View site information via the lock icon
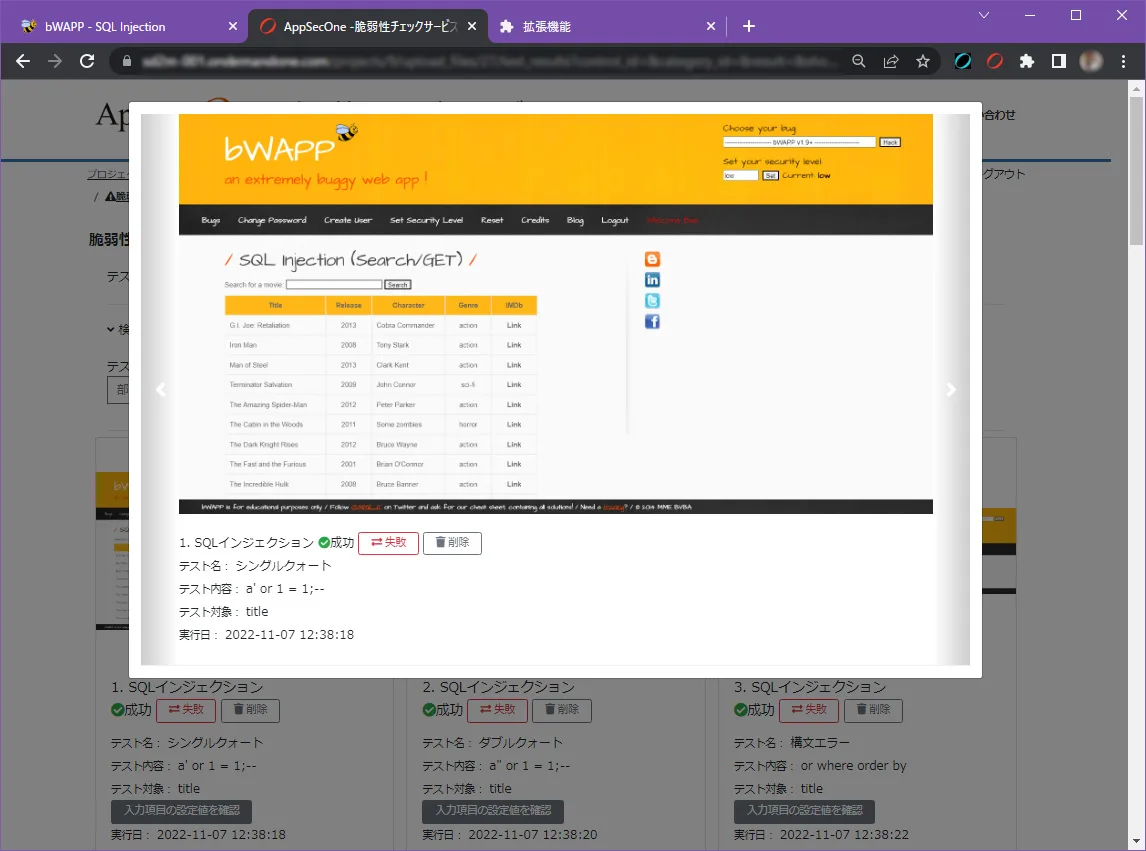This screenshot has height=851, width=1146. point(126,61)
